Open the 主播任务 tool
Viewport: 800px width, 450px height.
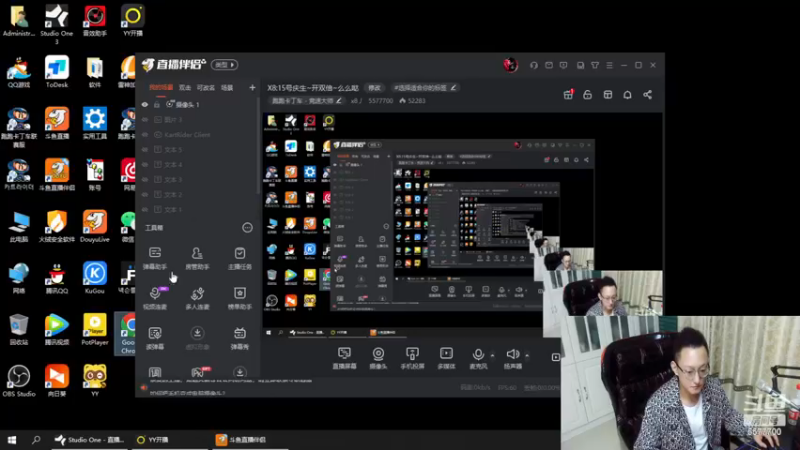239,258
